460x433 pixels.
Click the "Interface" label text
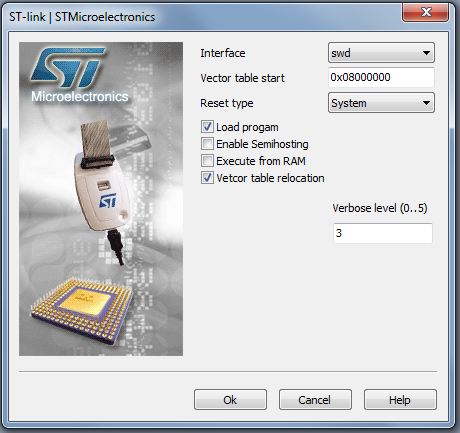pyautogui.click(x=223, y=53)
